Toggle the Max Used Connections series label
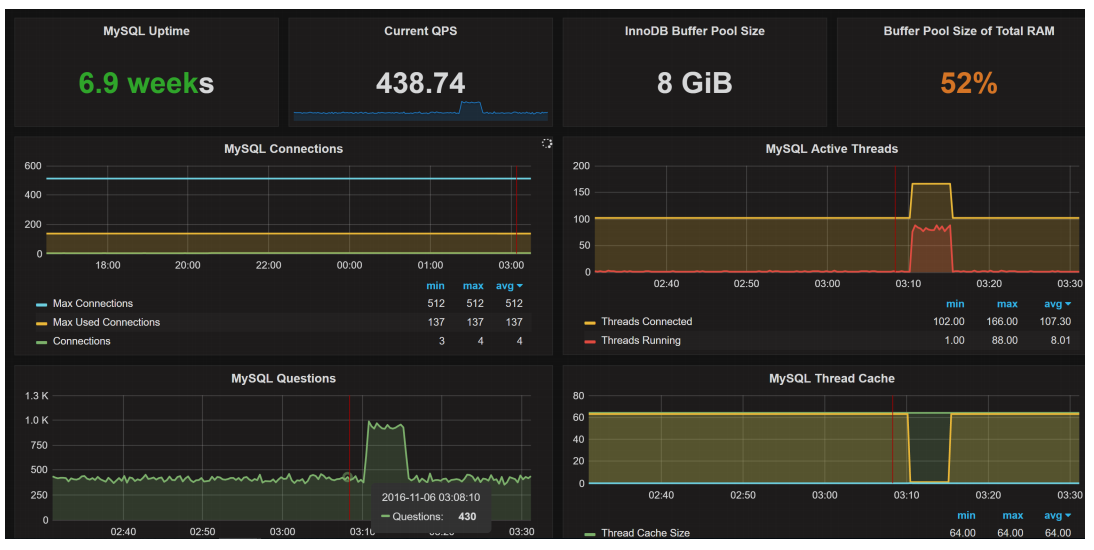The width and height of the screenshot is (1094, 550). [106, 323]
